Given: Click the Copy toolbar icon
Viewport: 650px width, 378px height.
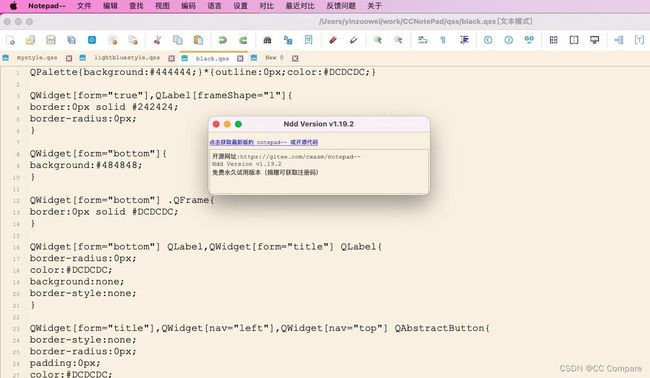Looking at the screenshot, I should (178, 40).
